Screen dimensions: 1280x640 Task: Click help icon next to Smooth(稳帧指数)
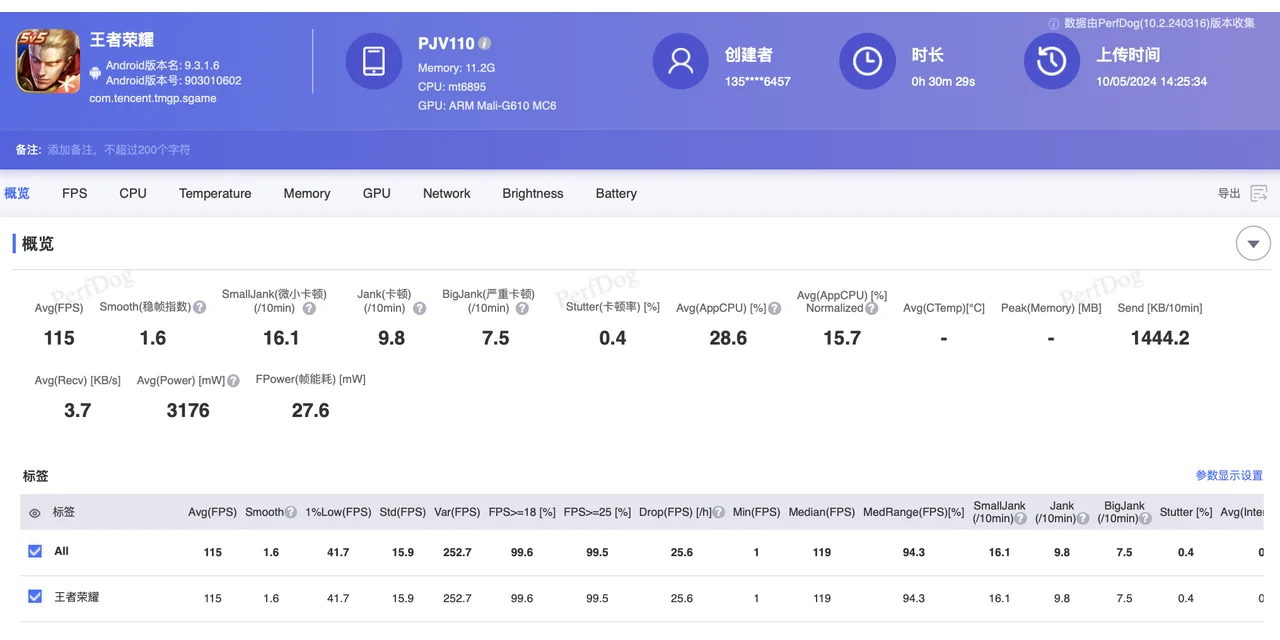click(x=200, y=307)
